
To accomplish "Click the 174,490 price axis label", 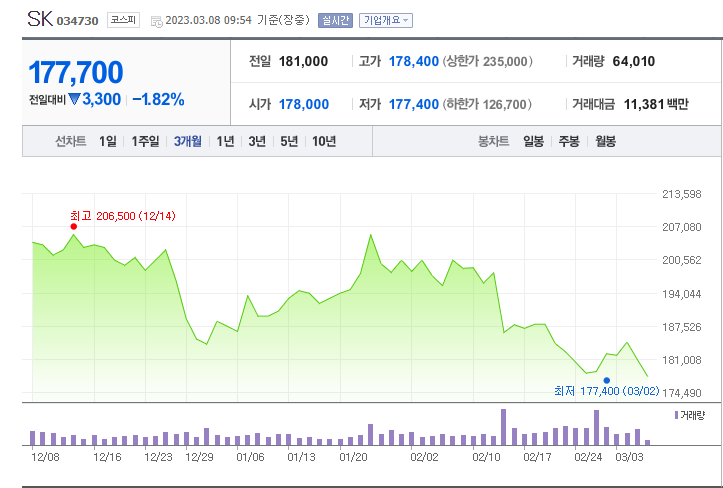I will (682, 393).
